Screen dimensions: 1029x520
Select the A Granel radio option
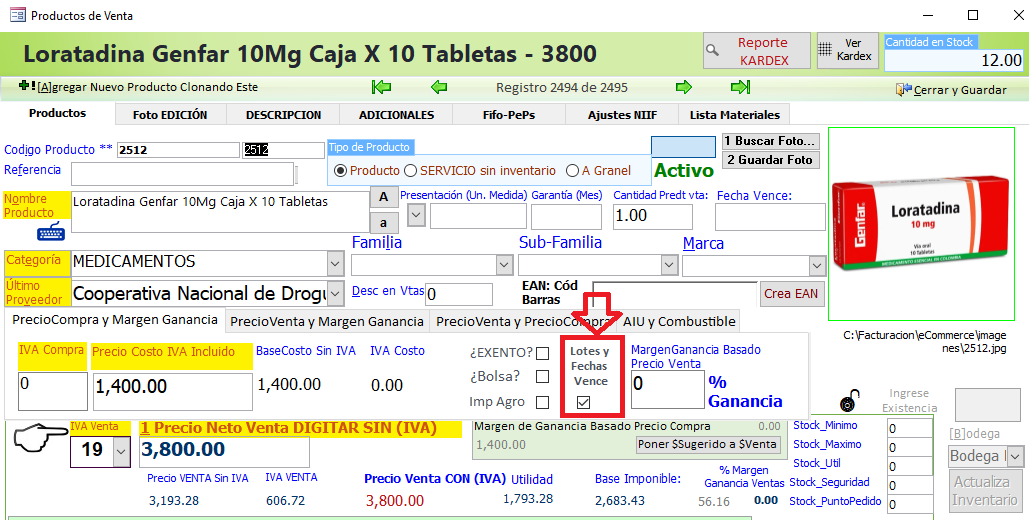[x=572, y=171]
